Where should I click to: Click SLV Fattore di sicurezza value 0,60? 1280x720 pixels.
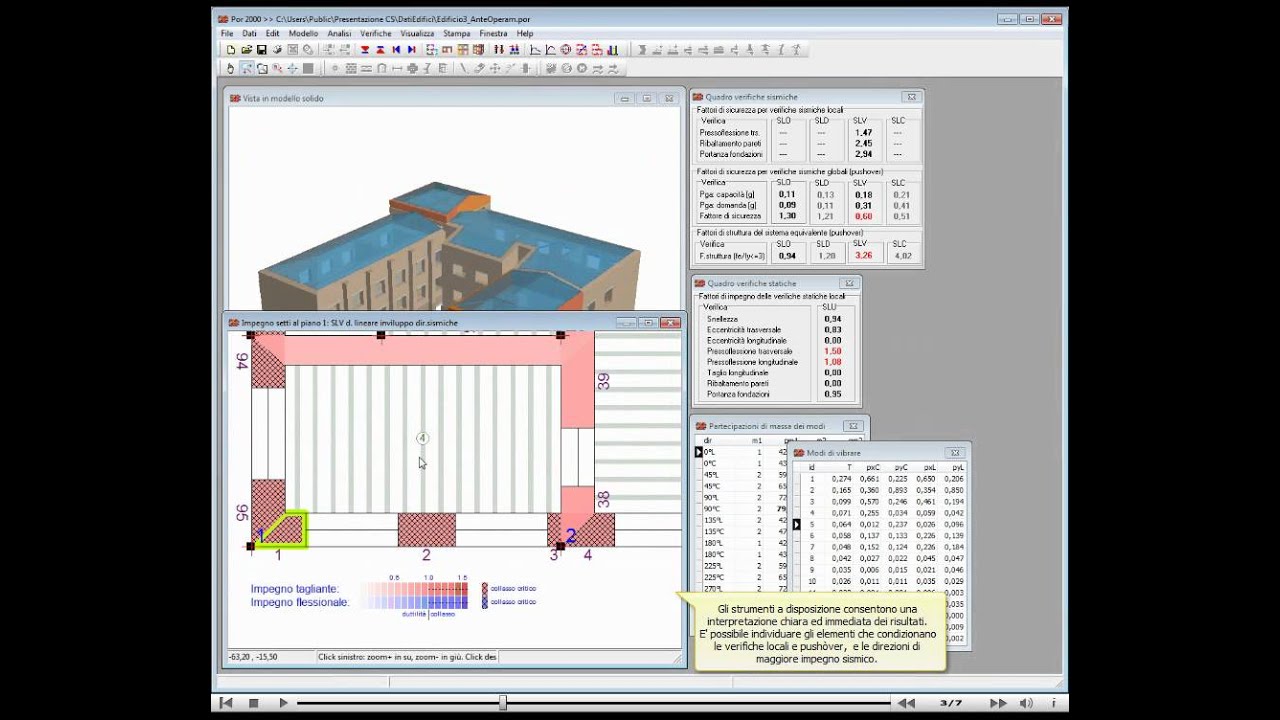(x=862, y=216)
